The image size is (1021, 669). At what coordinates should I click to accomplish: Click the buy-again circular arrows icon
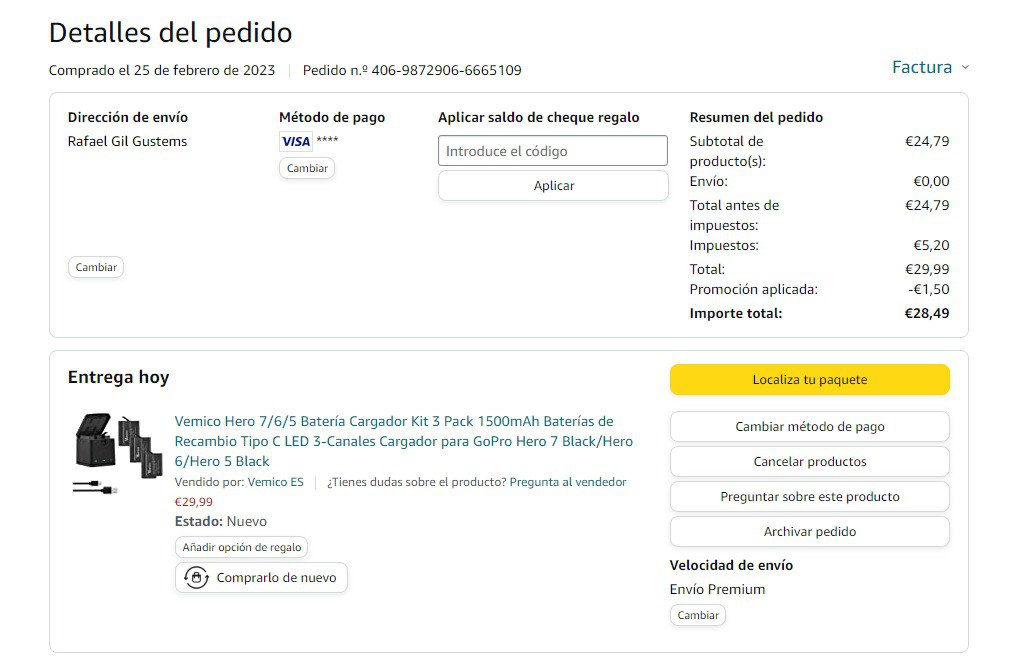[x=196, y=578]
